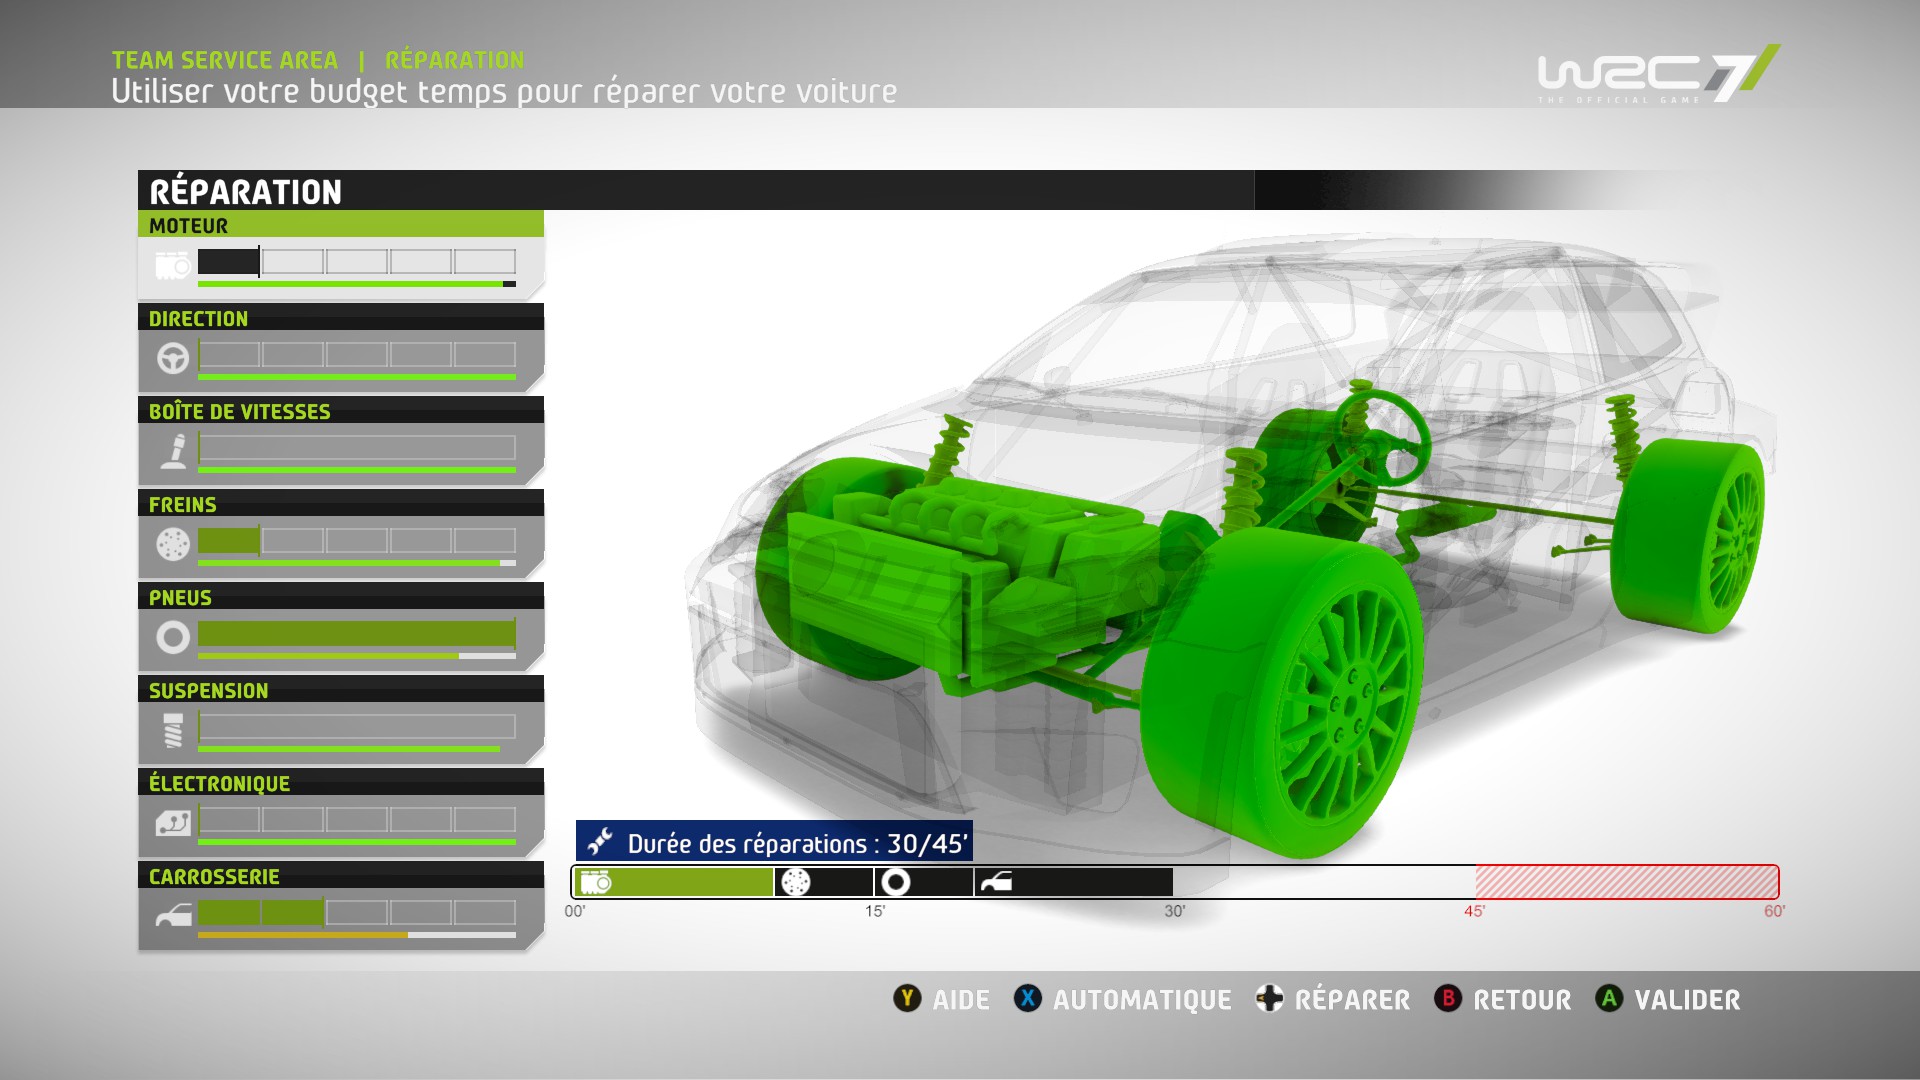This screenshot has width=1920, height=1080.
Task: Click engine icon on repair timeline
Action: click(x=596, y=882)
